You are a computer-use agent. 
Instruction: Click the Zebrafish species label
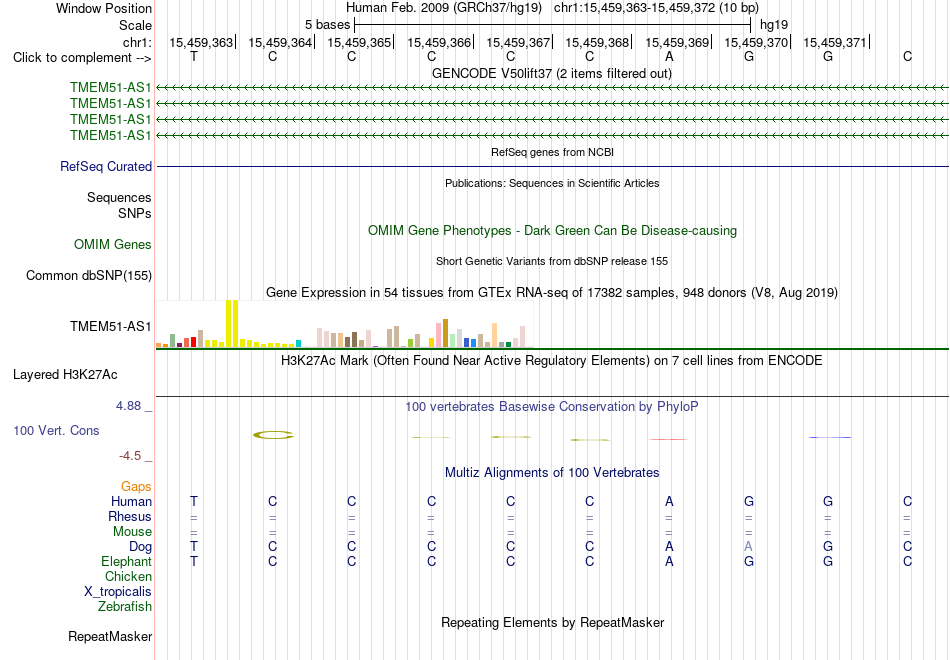pos(125,606)
